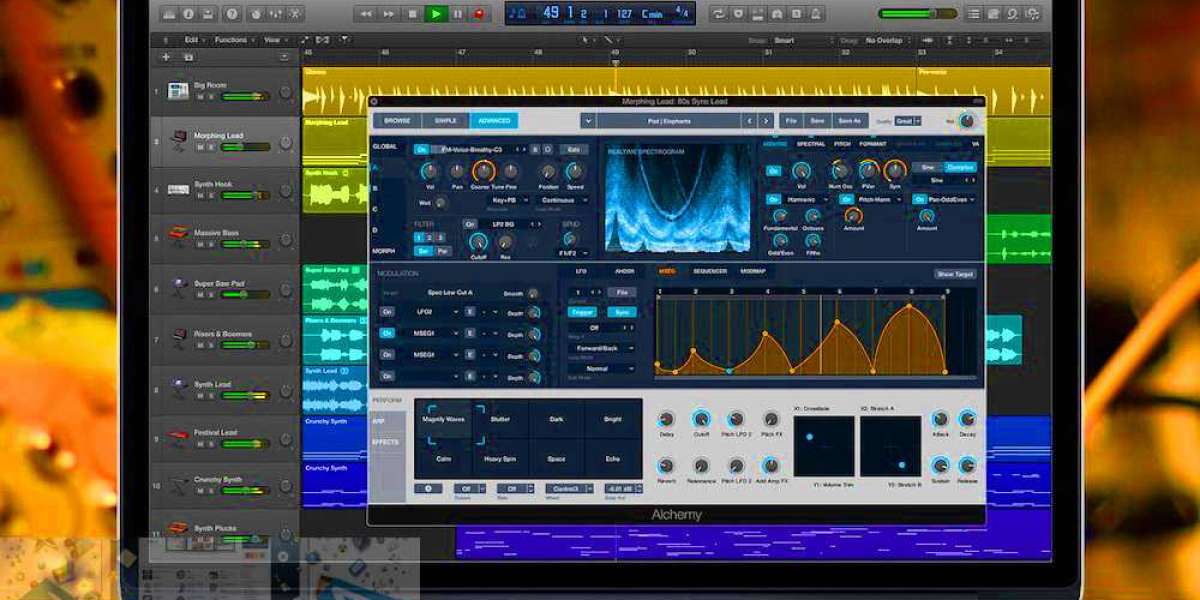Click the Attack knob in Perform section
The height and width of the screenshot is (600, 1200).
(x=940, y=419)
